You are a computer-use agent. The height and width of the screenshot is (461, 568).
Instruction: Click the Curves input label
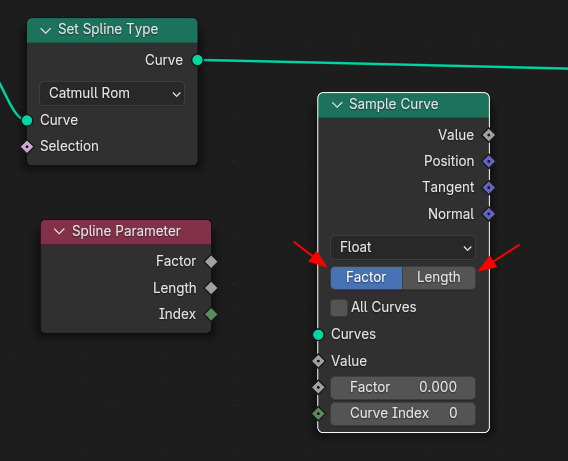tap(353, 334)
